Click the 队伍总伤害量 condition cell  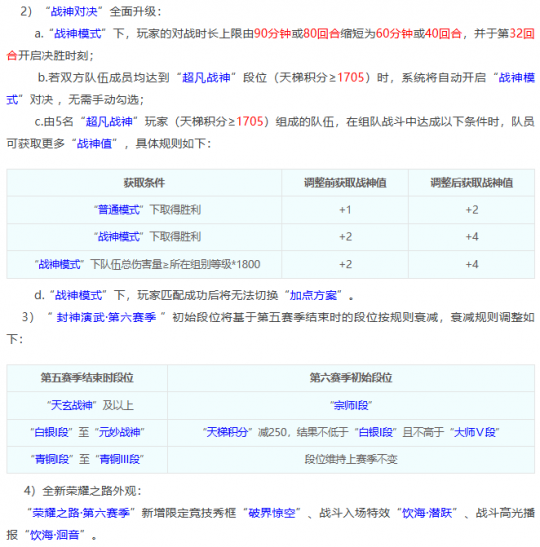tap(144, 264)
